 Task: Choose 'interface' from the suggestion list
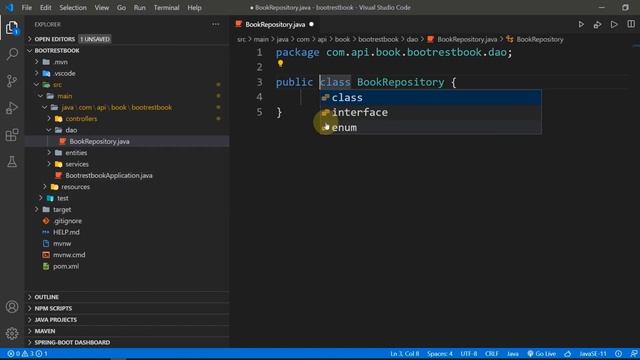(431, 112)
